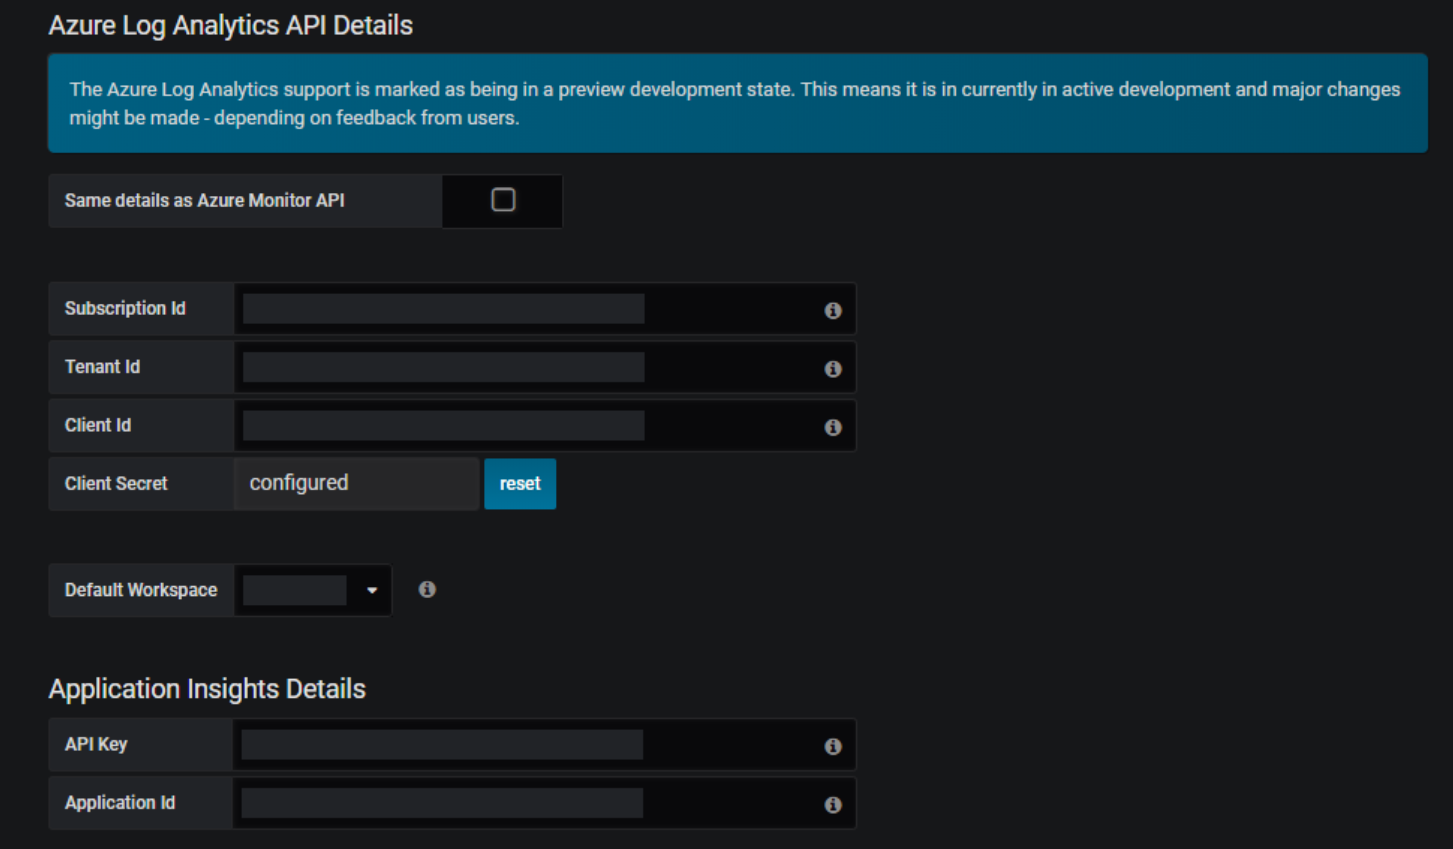Click the Application Id info icon
Viewport: 1453px width, 849px height.
point(832,804)
